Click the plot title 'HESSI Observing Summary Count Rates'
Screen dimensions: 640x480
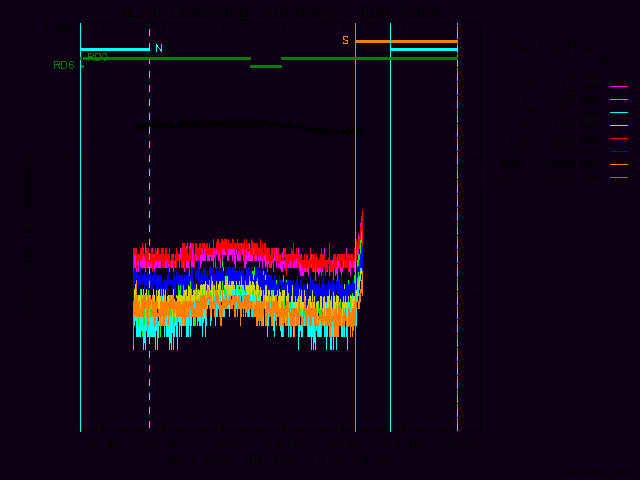pos(280,11)
